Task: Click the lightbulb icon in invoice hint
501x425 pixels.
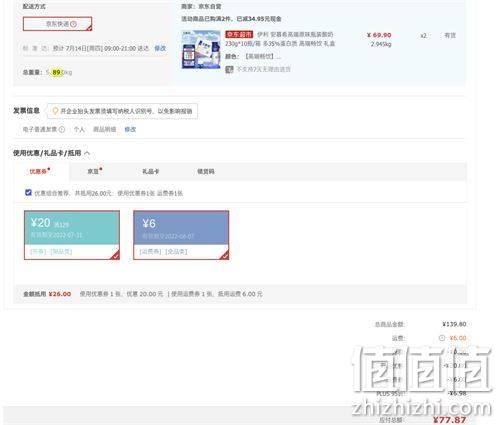Action: 55,111
